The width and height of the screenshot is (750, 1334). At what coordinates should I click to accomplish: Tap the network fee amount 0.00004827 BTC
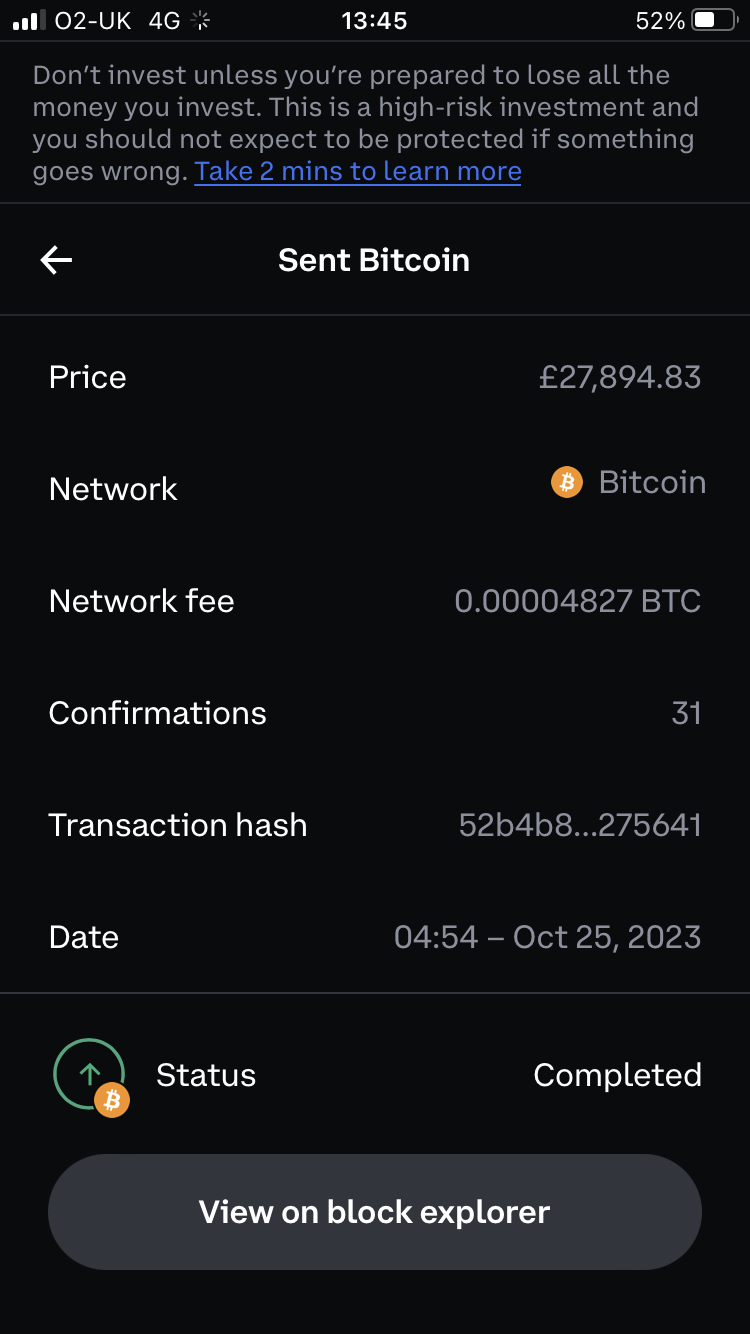click(577, 601)
